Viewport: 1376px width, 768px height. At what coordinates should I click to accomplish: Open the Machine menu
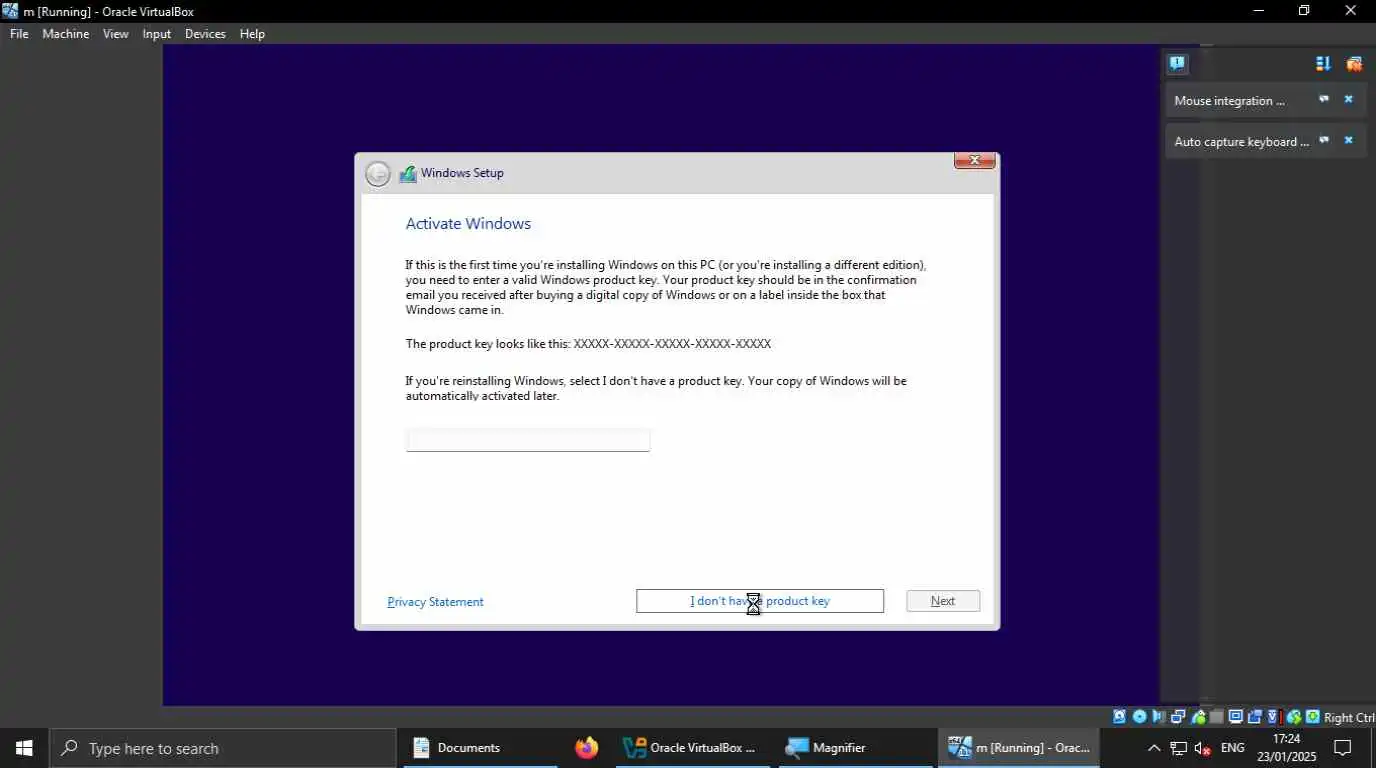click(x=65, y=33)
